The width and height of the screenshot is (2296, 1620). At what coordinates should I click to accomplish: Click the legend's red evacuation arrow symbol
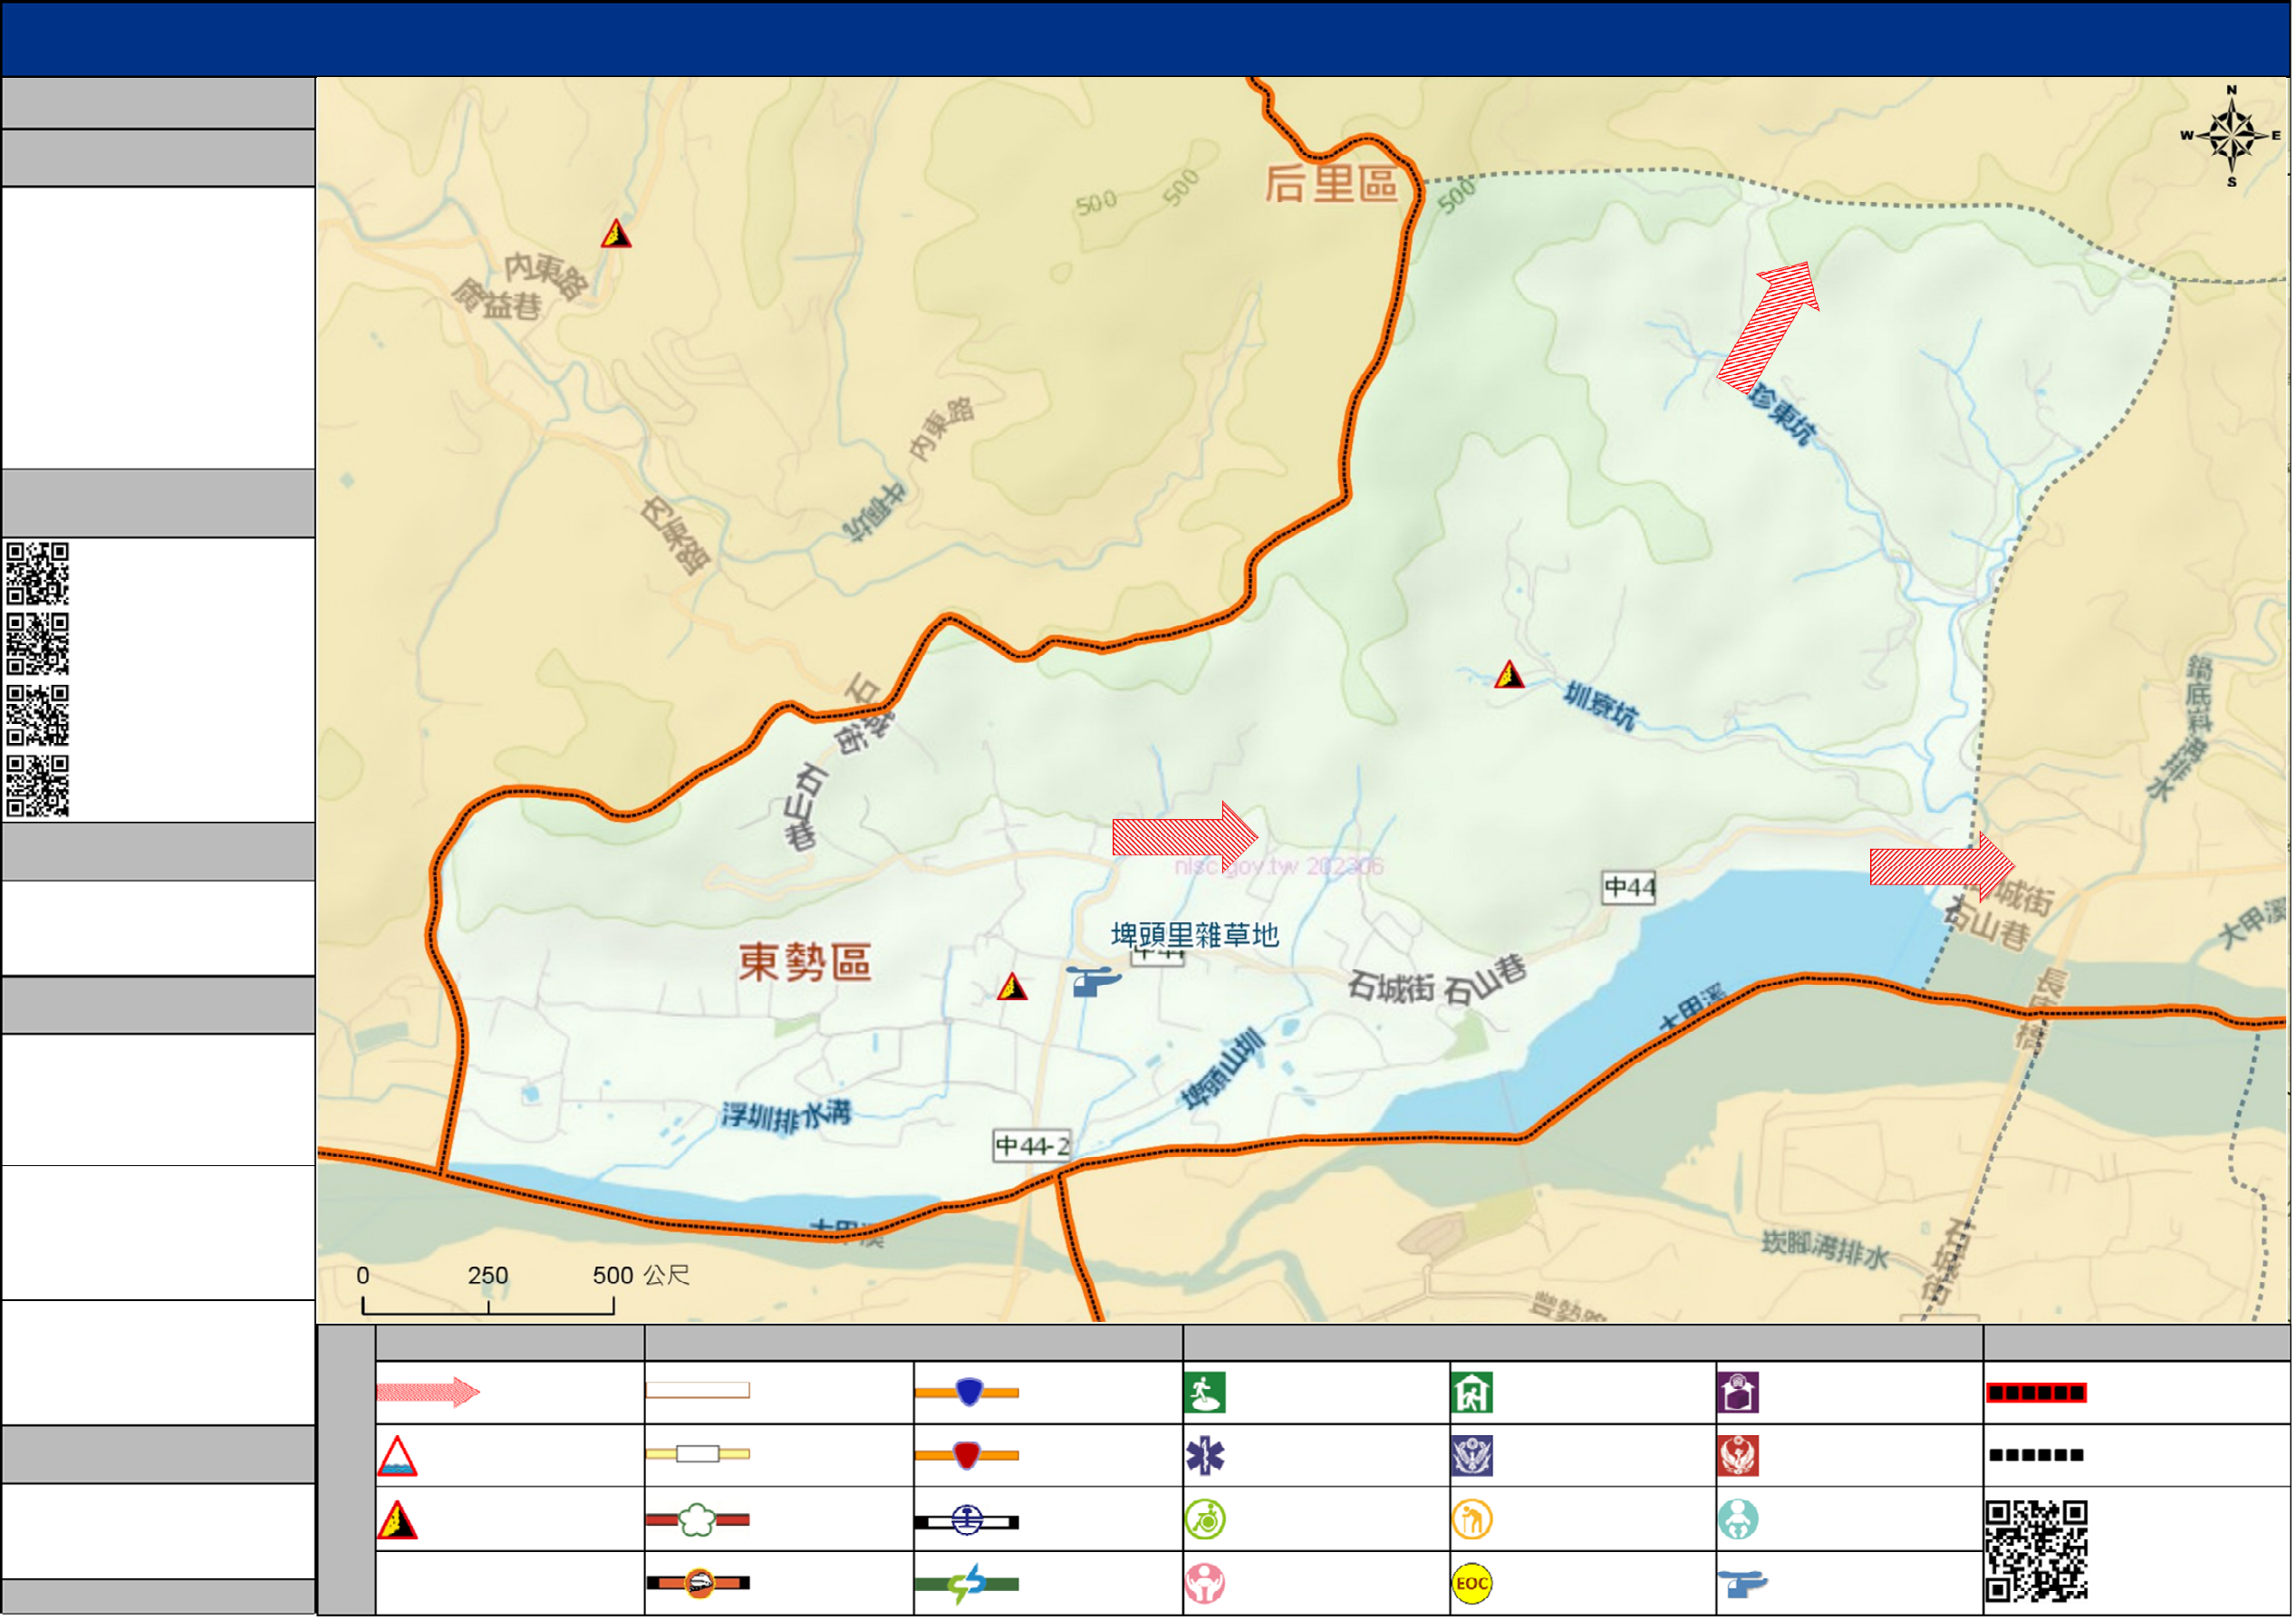(428, 1393)
